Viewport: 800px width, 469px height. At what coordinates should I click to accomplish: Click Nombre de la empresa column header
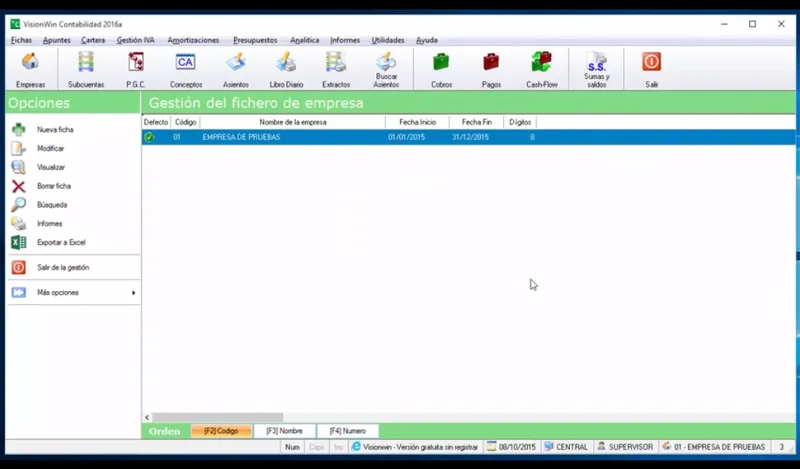click(x=293, y=122)
